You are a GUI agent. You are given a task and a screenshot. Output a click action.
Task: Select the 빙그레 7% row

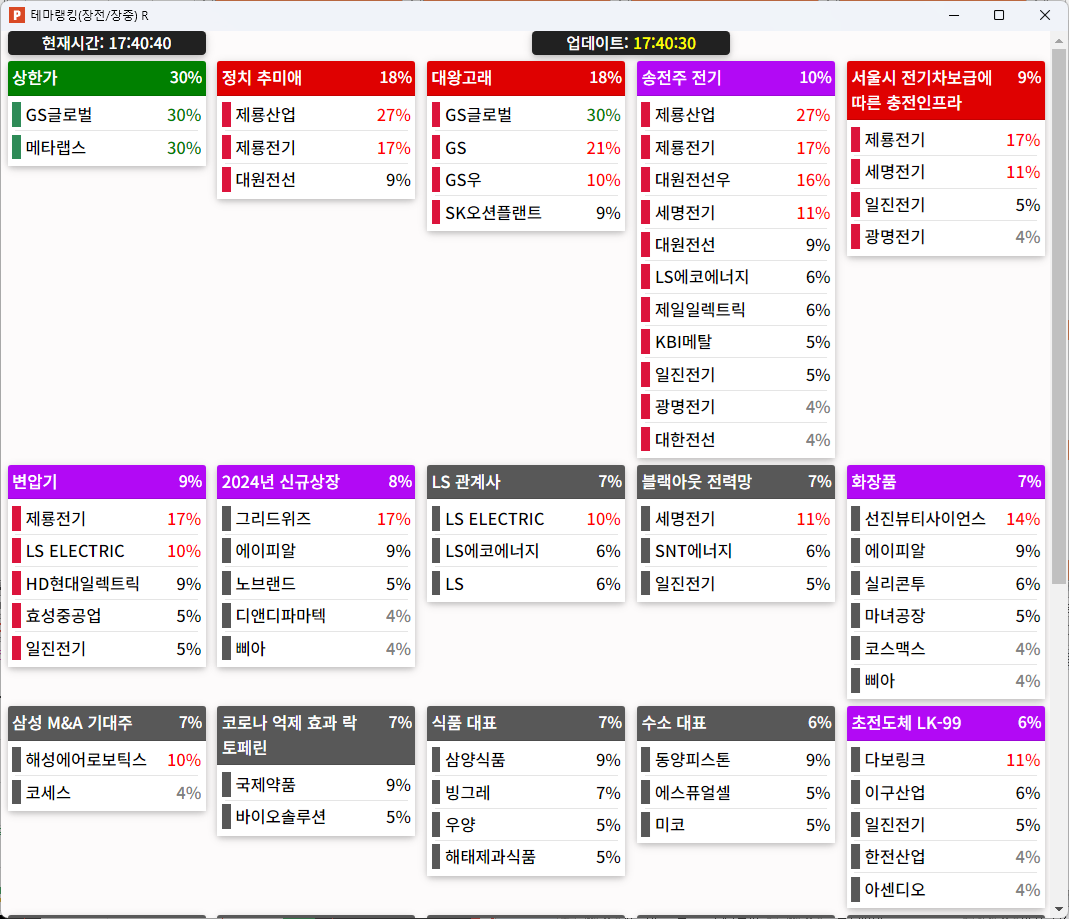526,793
